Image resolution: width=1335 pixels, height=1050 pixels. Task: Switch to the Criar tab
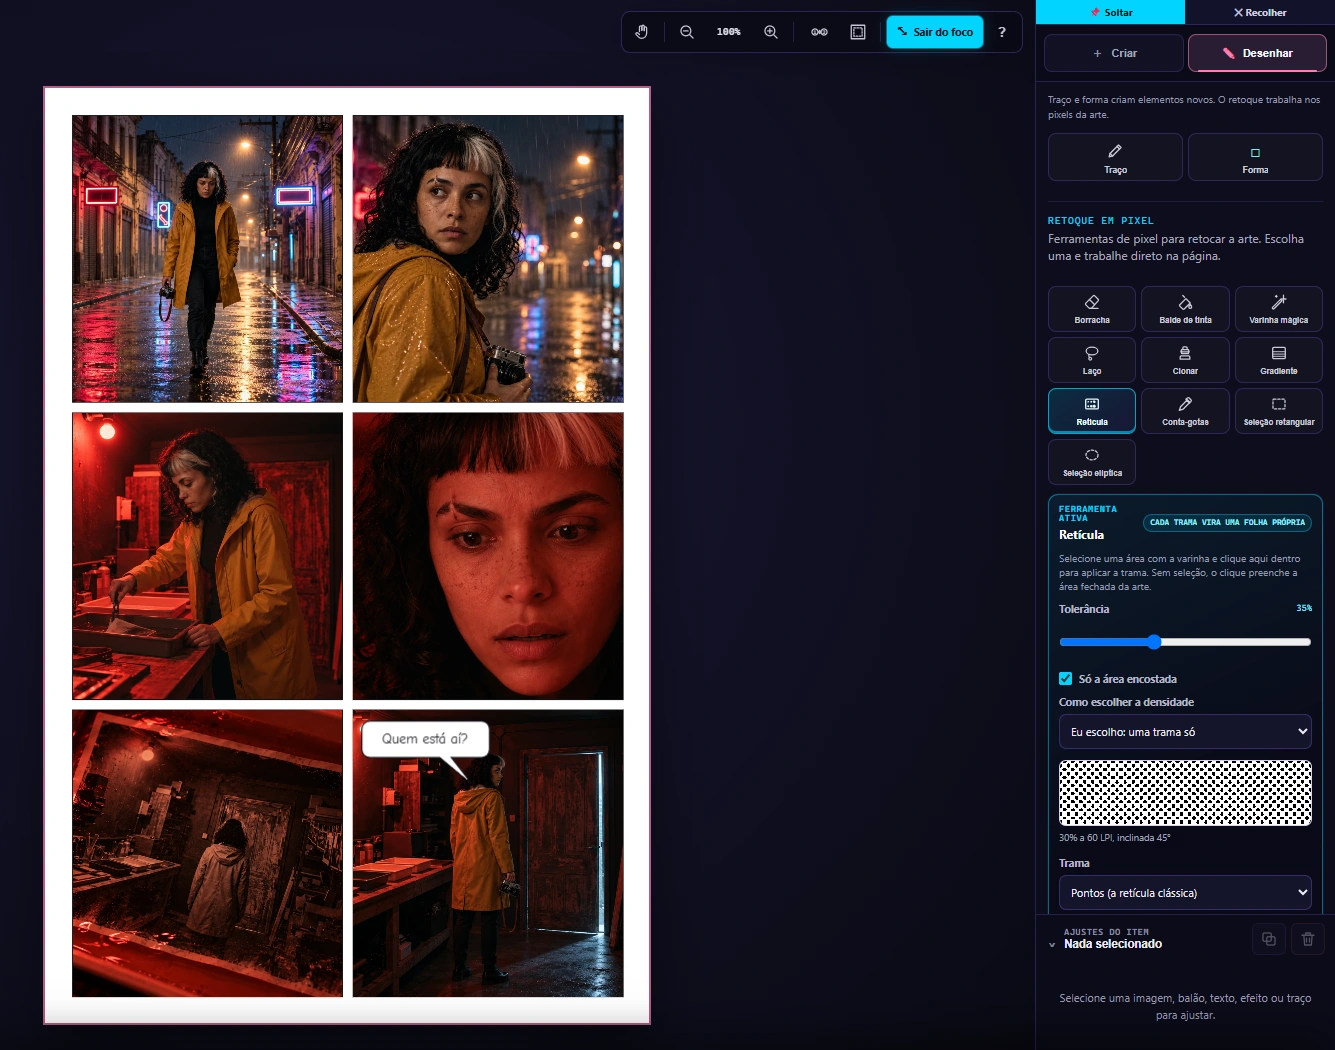point(1114,53)
